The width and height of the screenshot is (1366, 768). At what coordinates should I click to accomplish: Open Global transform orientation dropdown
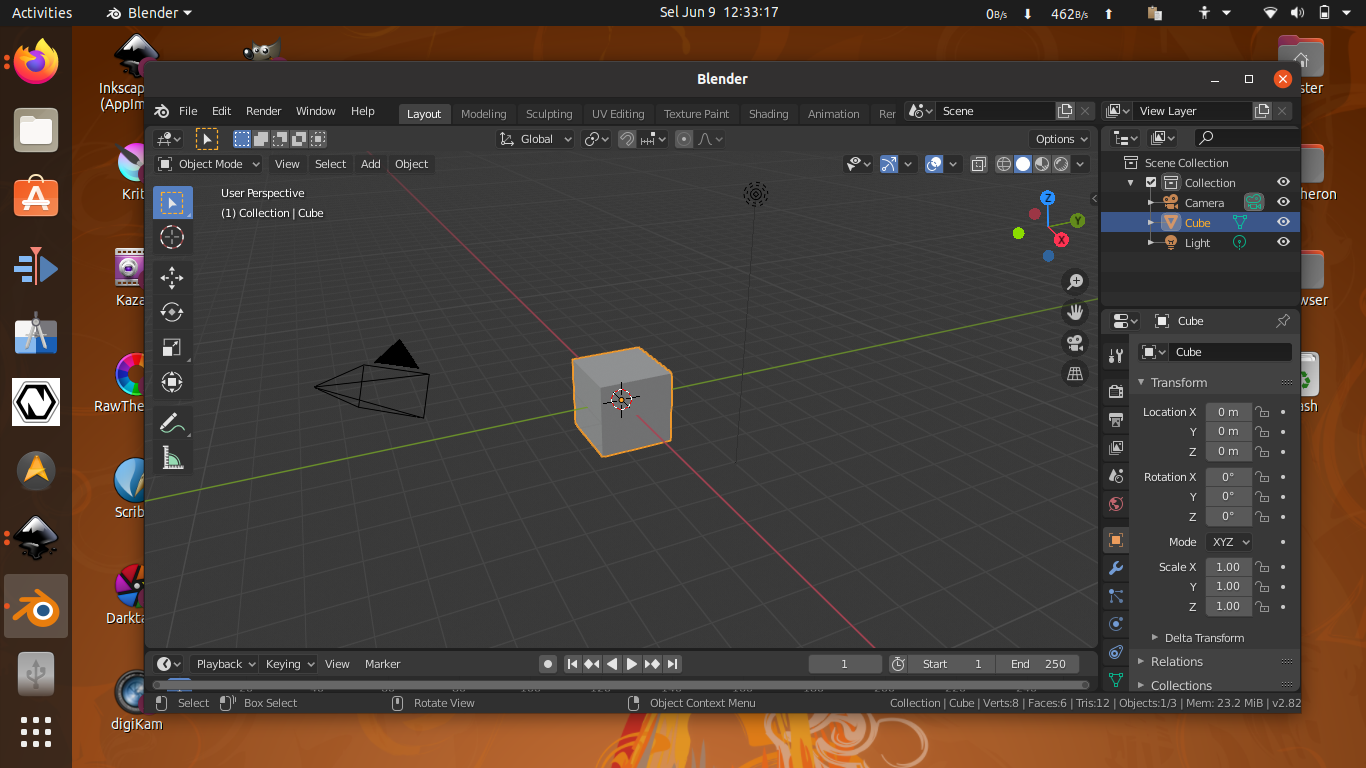click(x=536, y=139)
